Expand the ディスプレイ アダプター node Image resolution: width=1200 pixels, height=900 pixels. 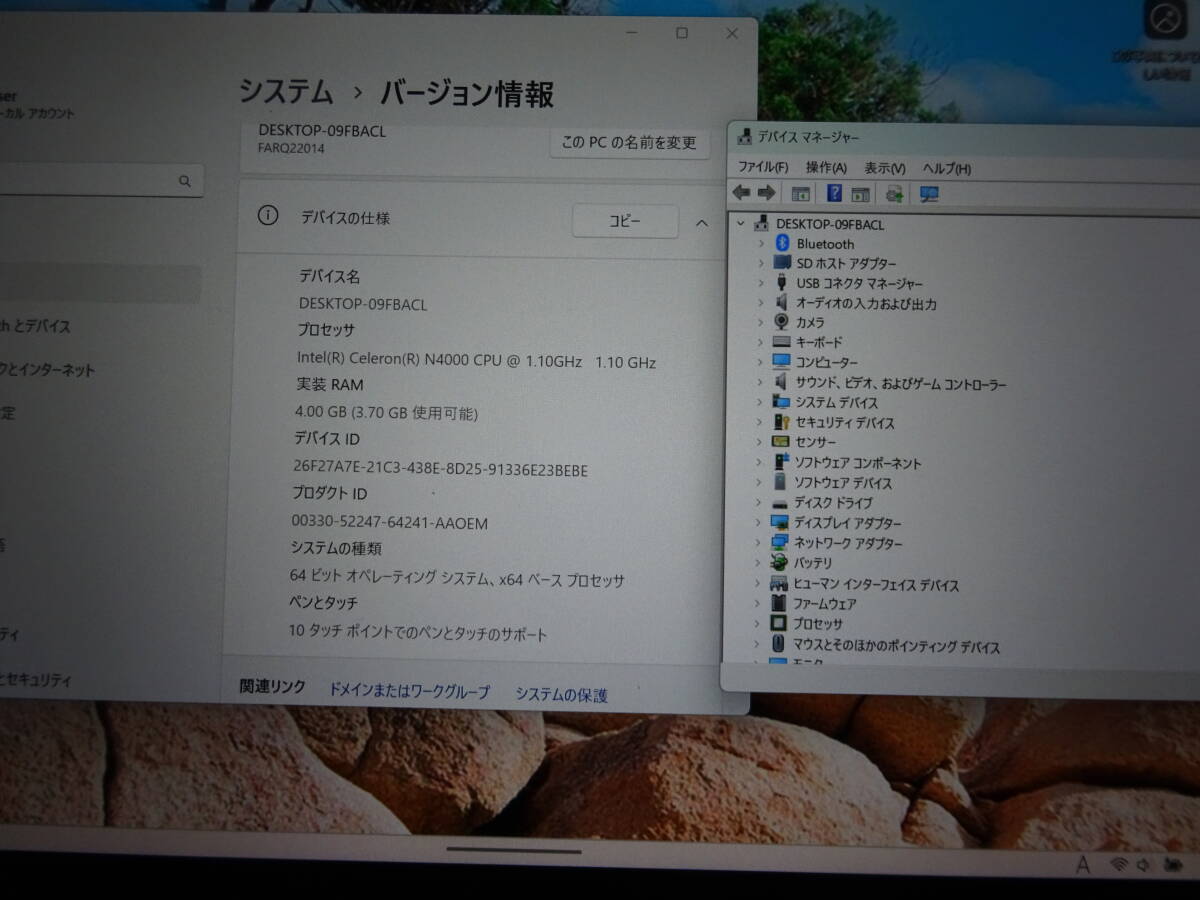point(758,523)
